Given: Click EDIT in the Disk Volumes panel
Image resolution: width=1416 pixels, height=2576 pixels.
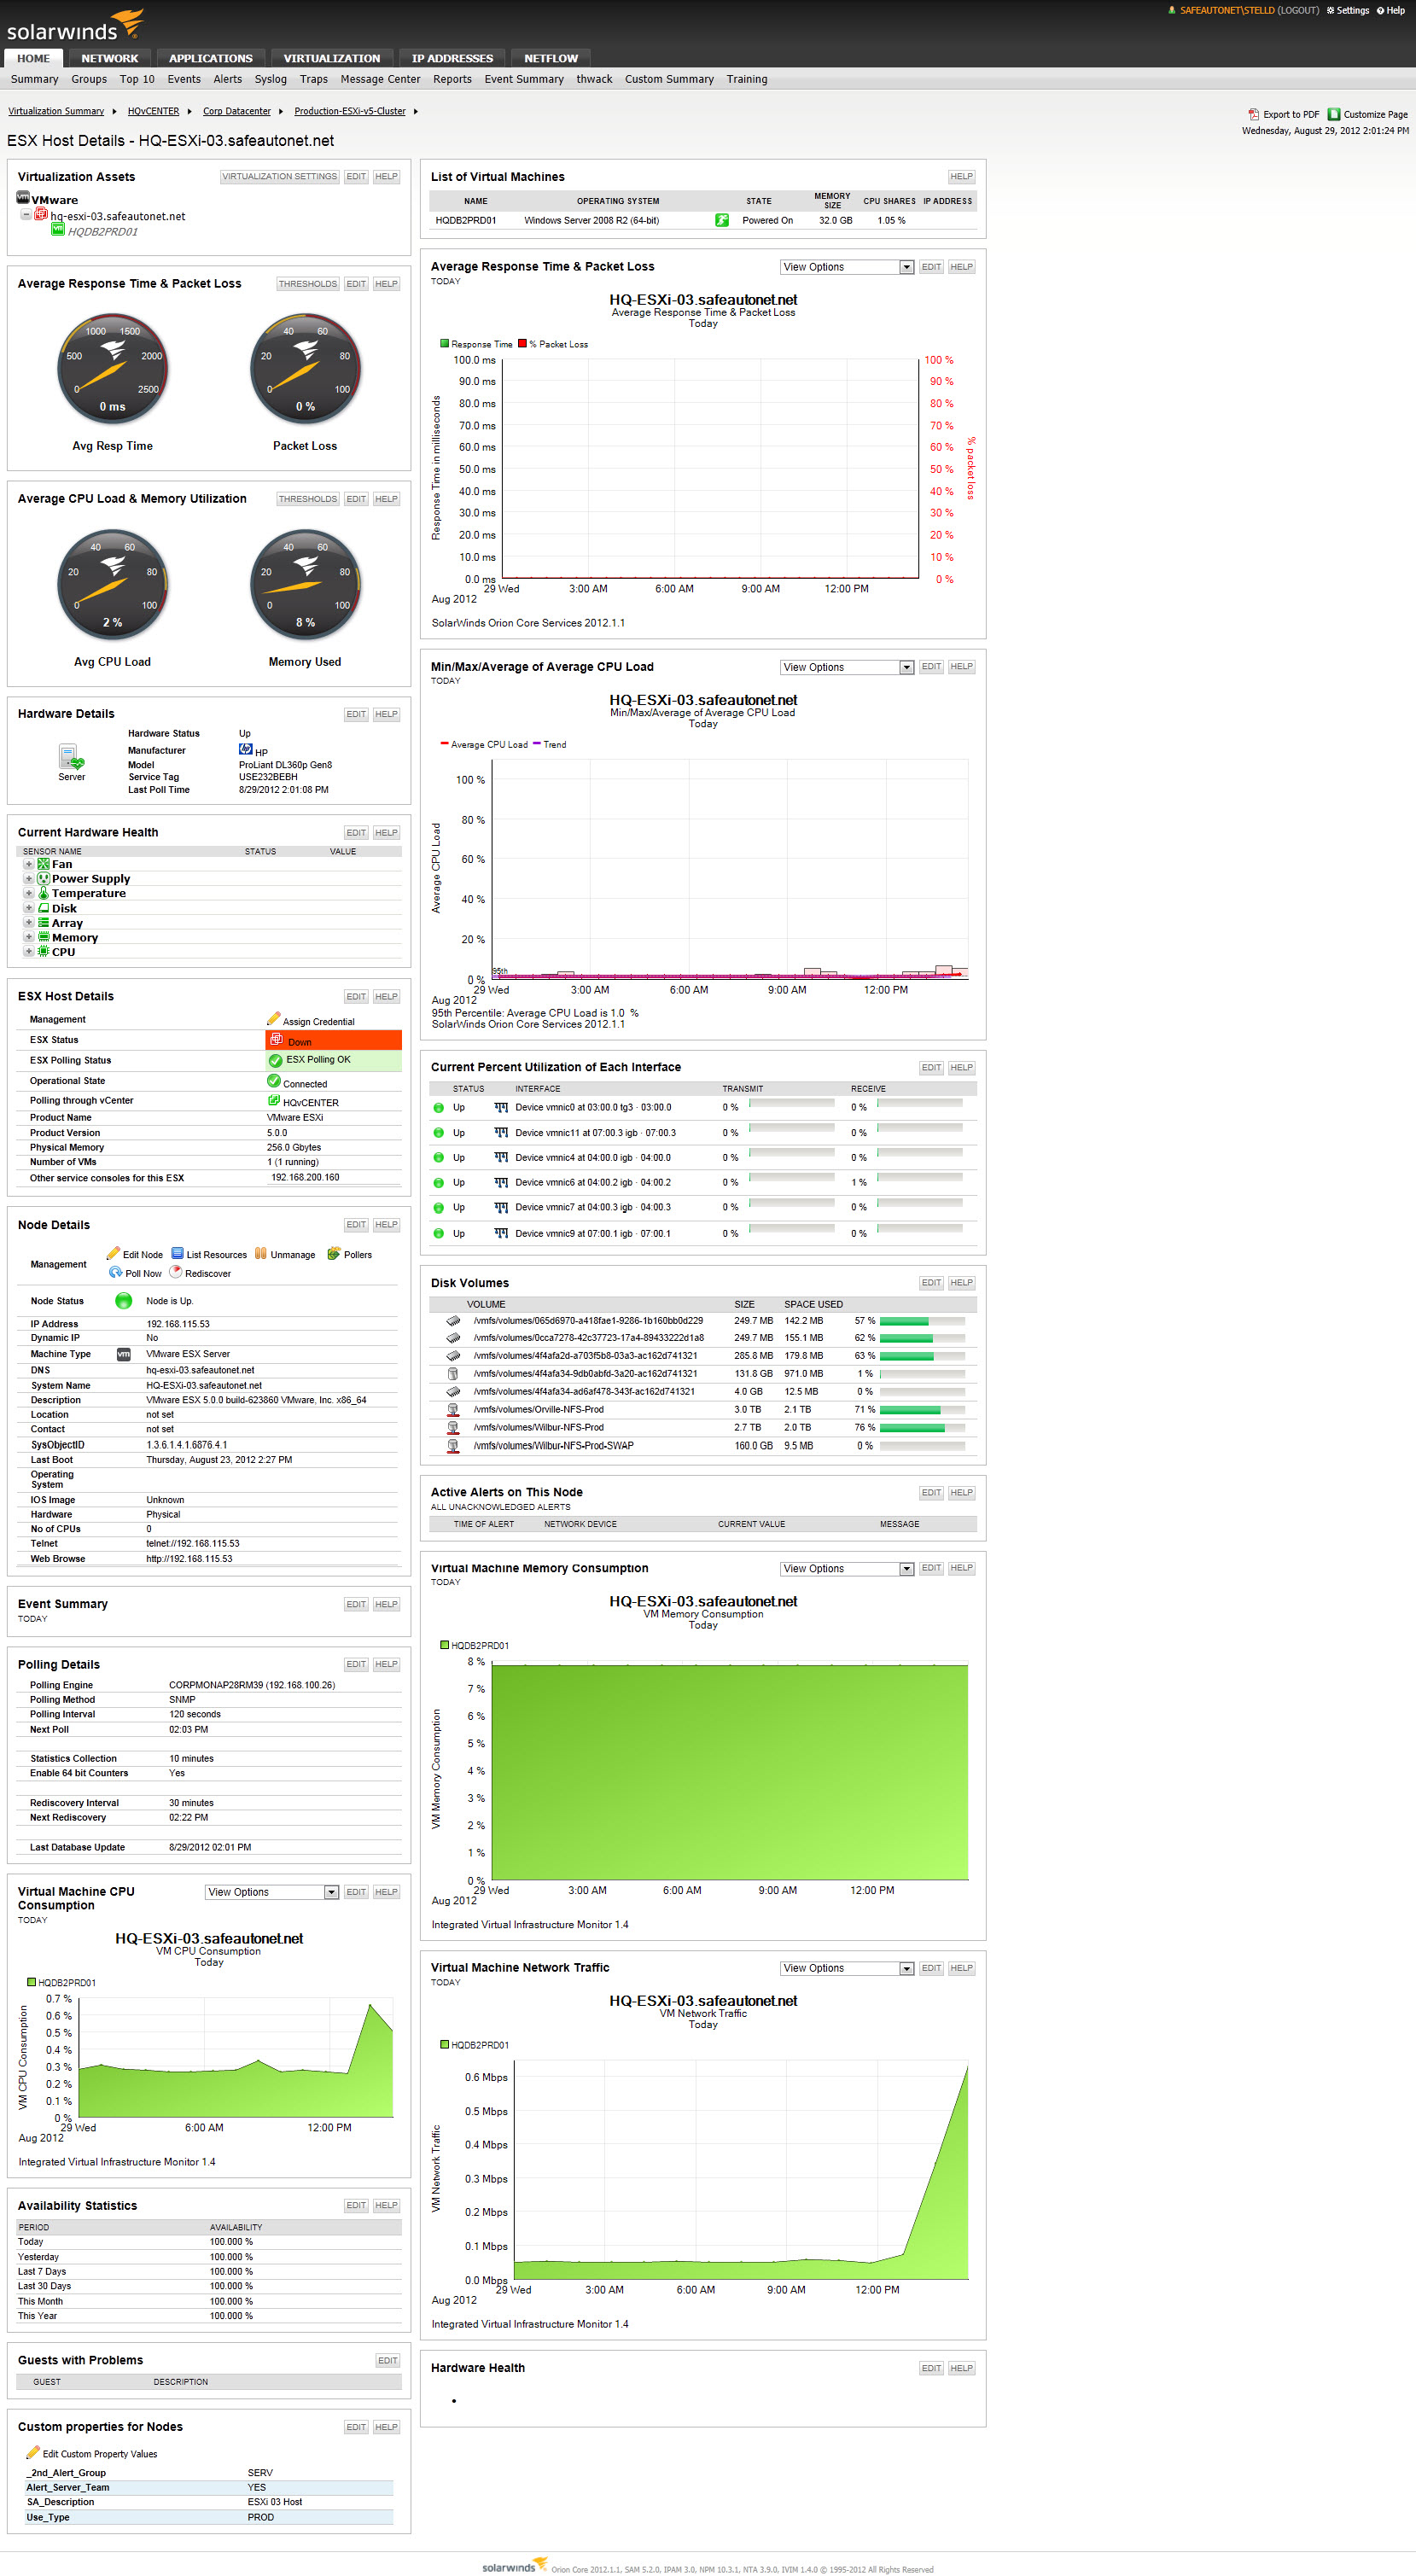Looking at the screenshot, I should [931, 1283].
